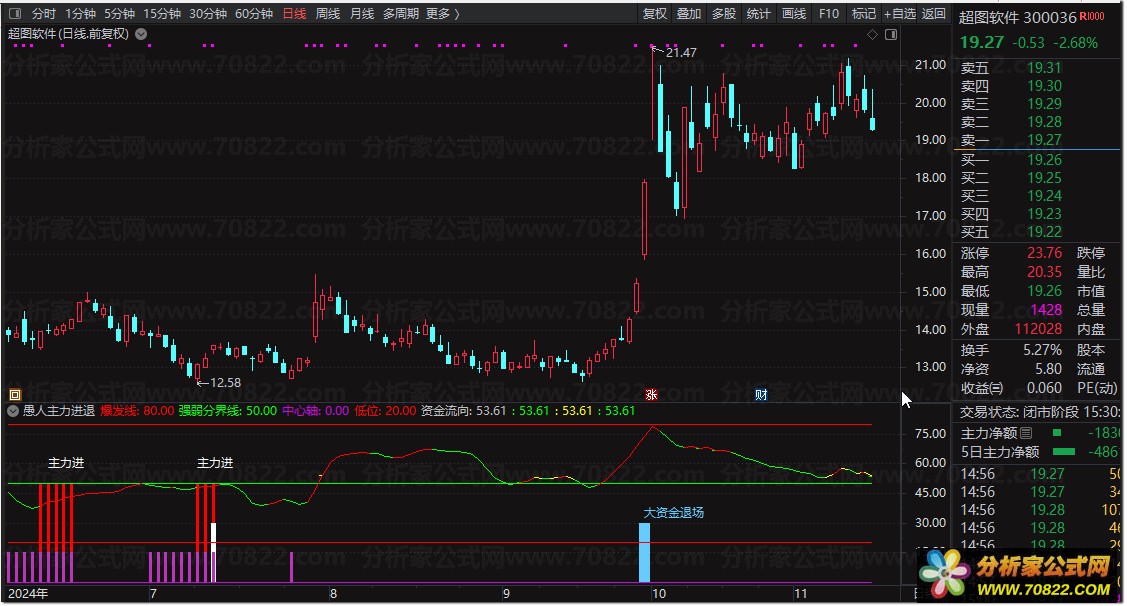Expand the 愚人主力进退 indicator dropdown arrow
Viewport: 1127px width, 606px height.
pos(13,410)
